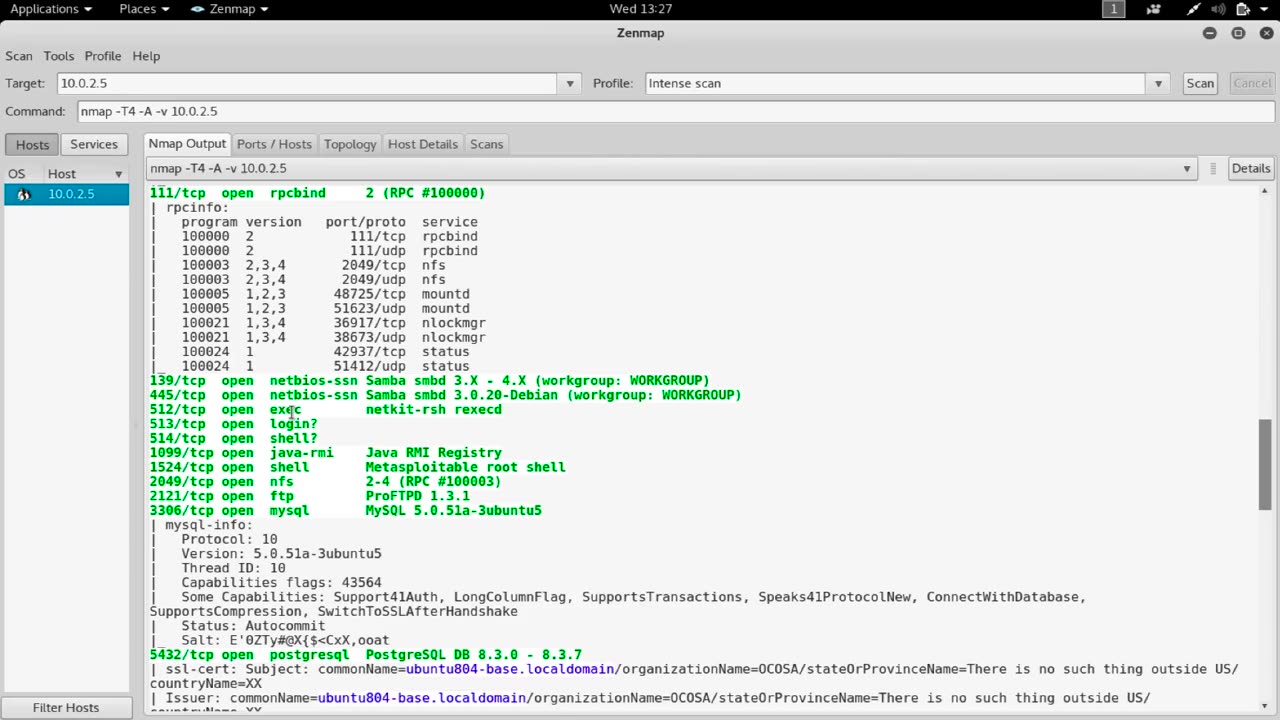Click the 512/tcp exec netkit-rsh line
Image resolution: width=1280 pixels, height=720 pixels.
(x=326, y=410)
